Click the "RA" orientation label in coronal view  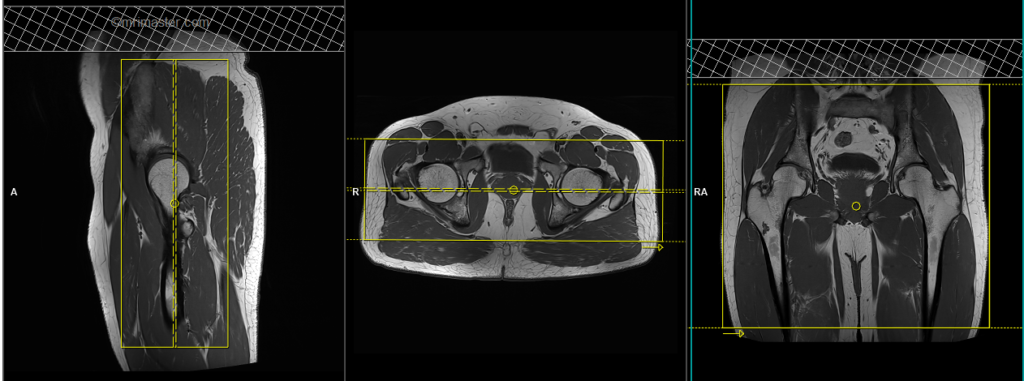tap(701, 192)
